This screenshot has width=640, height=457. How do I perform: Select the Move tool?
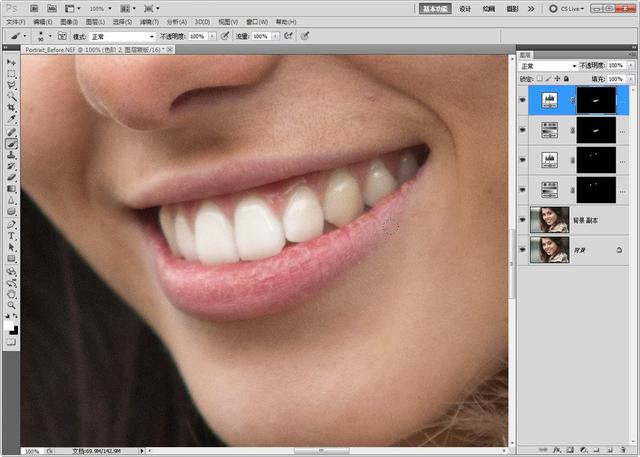click(x=11, y=62)
